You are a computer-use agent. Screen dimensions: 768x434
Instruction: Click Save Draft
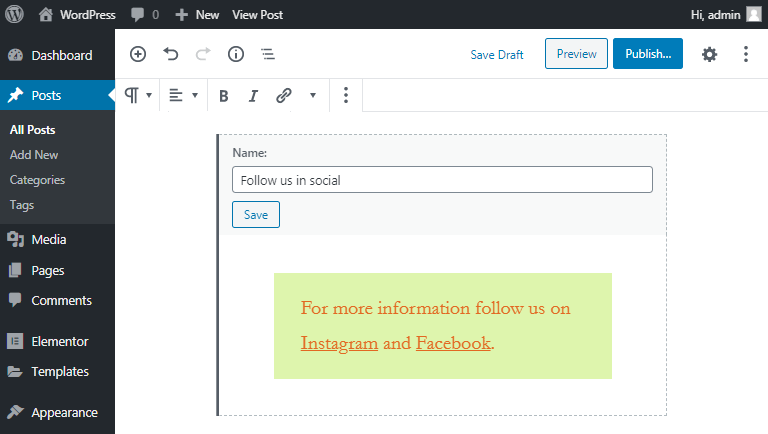497,54
